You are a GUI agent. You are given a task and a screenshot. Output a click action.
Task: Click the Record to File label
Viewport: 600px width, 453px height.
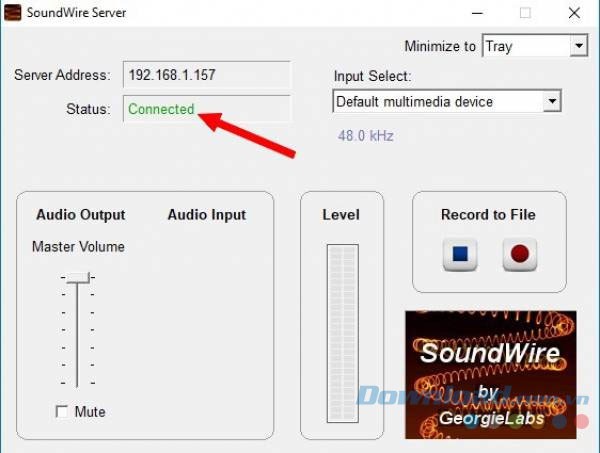coord(488,215)
